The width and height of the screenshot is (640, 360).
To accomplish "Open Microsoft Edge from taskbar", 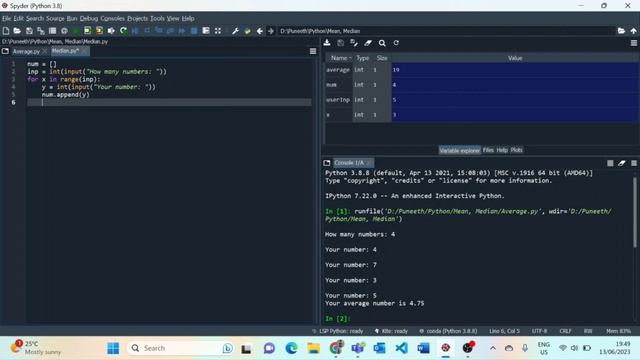I will click(x=291, y=348).
